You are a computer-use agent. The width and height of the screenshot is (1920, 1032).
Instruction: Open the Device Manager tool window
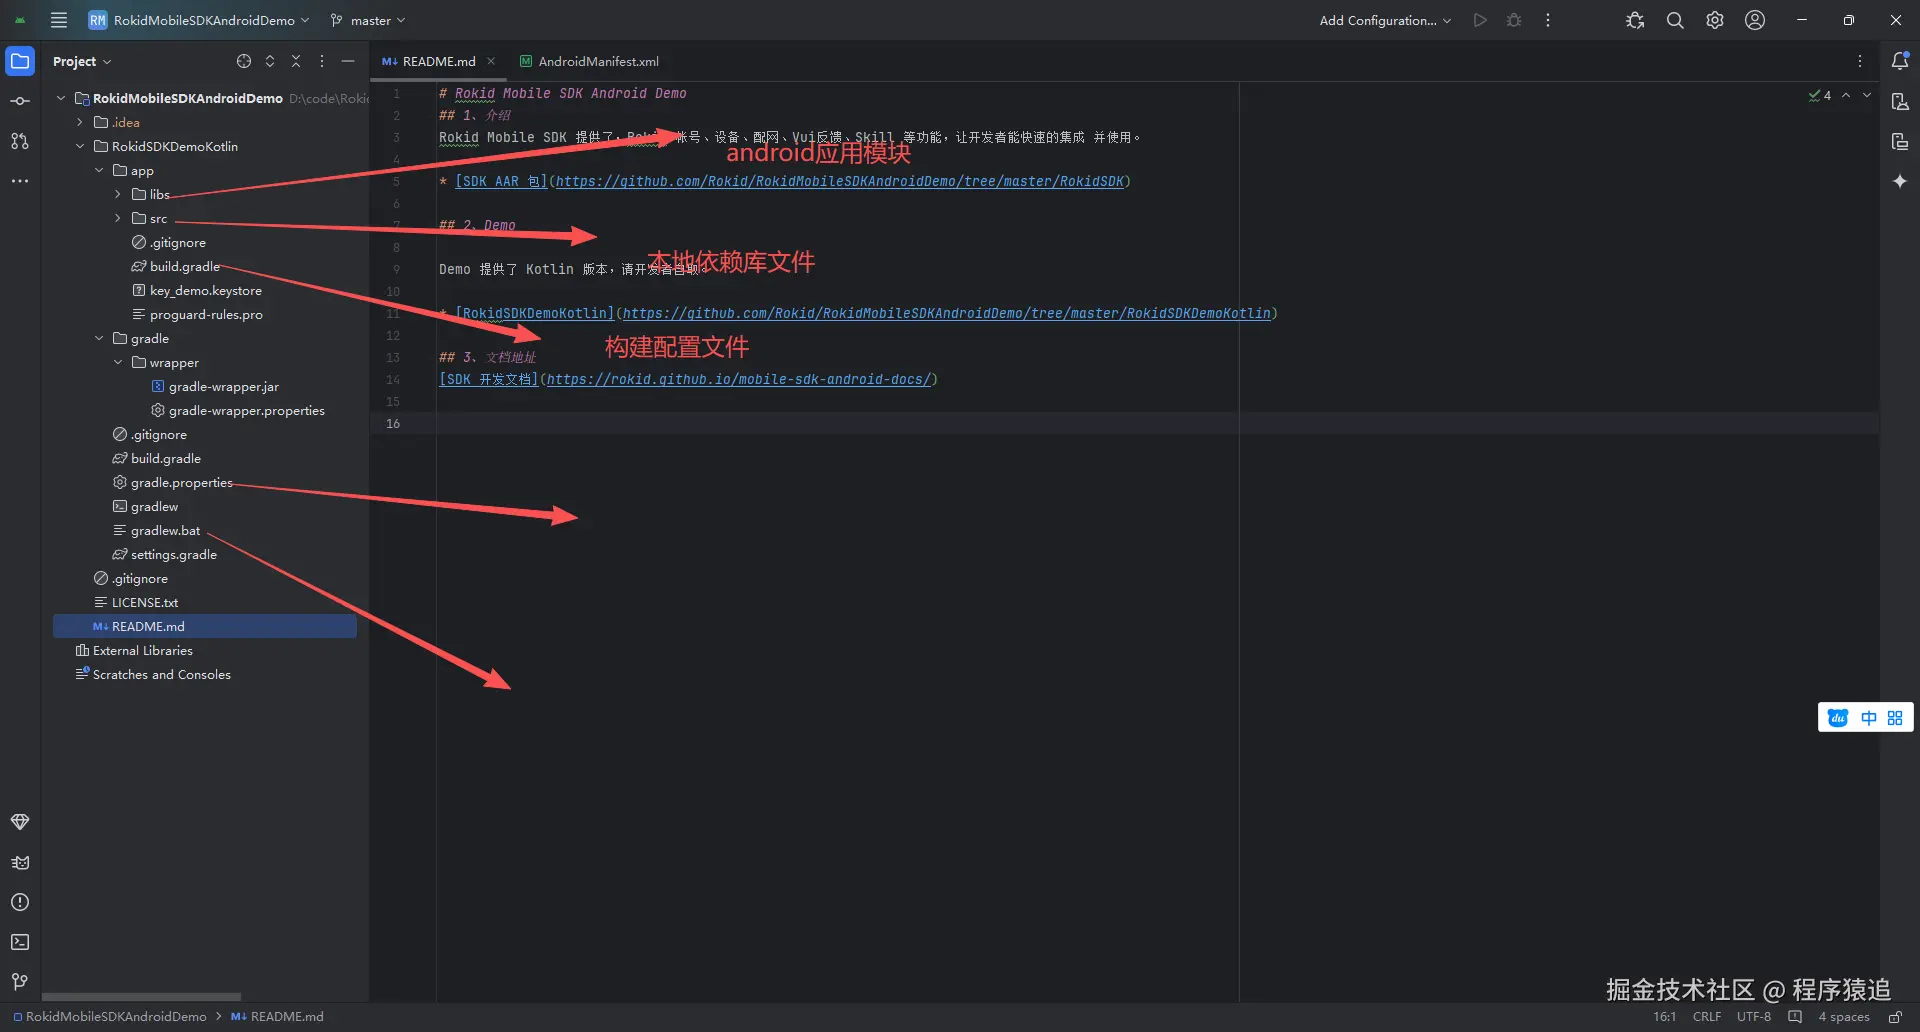click(x=1900, y=101)
